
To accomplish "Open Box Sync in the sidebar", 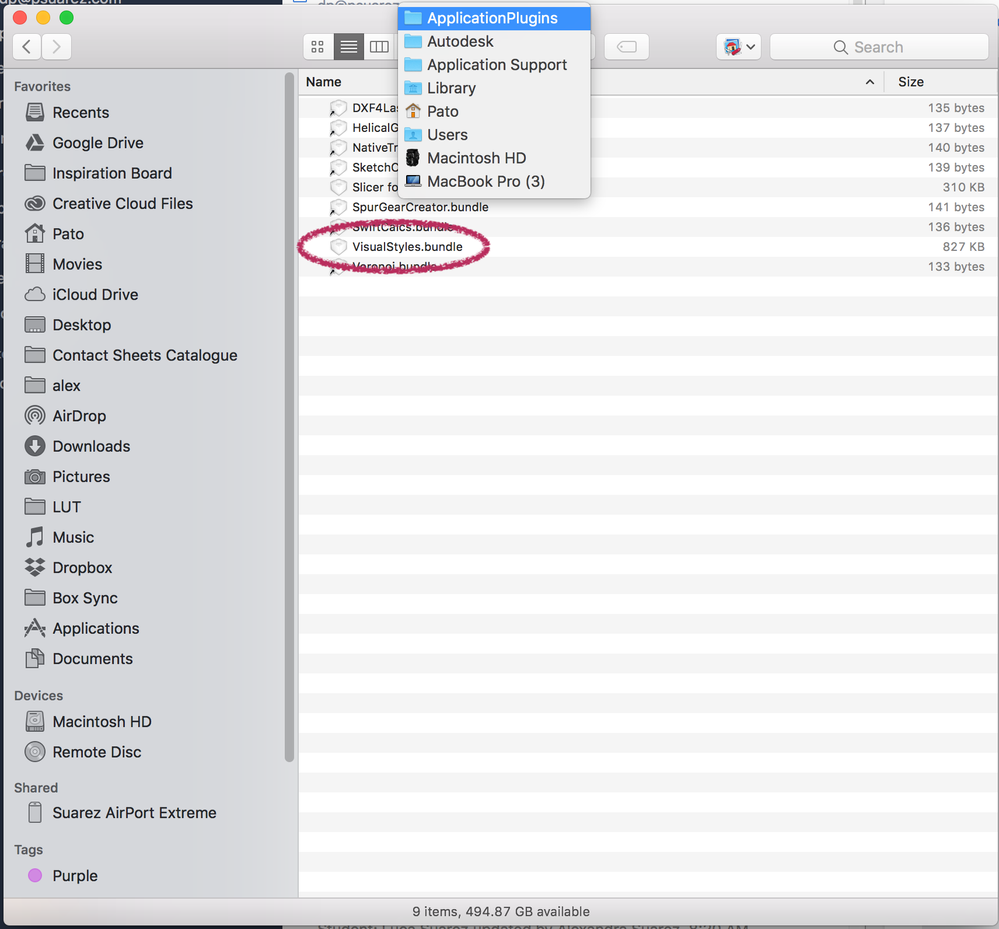I will 71,598.
